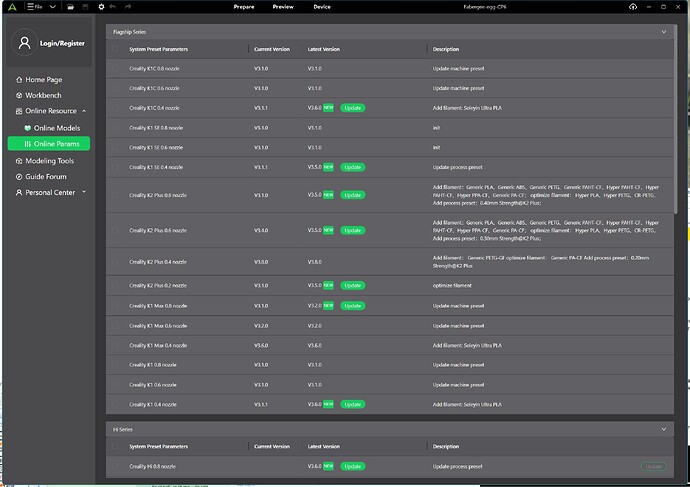690x487 pixels.
Task: Update the Creality Hi 0.8 nozzle preset
Action: [352, 466]
